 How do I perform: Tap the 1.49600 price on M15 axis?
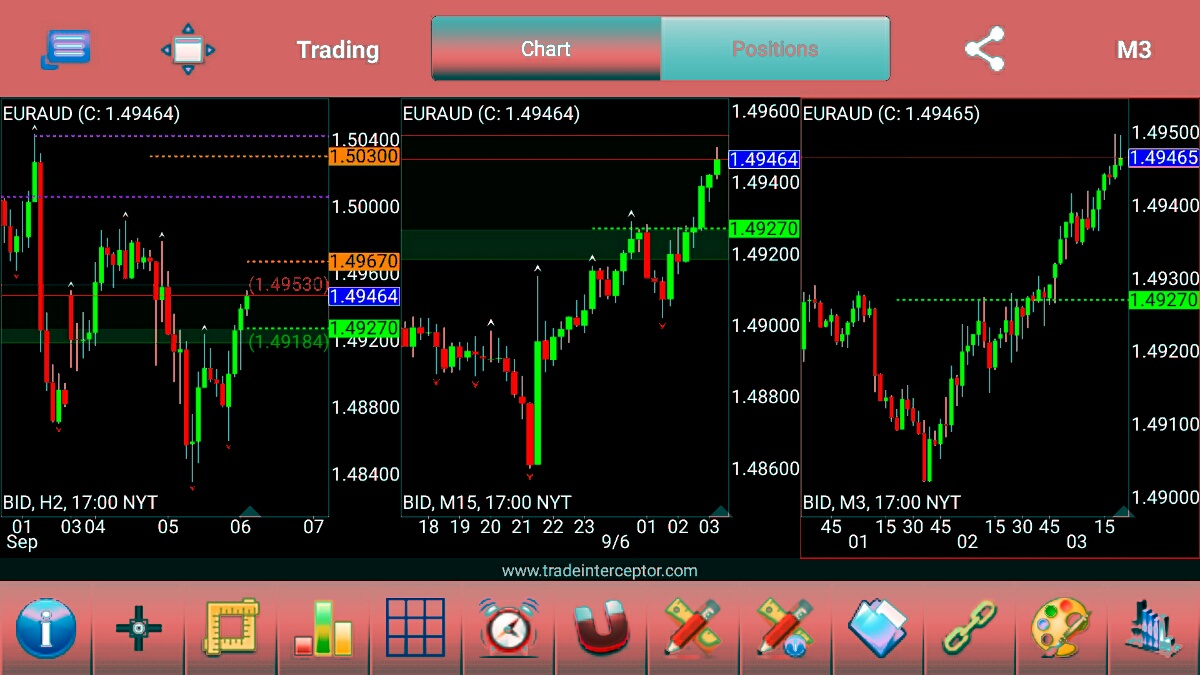(766, 111)
